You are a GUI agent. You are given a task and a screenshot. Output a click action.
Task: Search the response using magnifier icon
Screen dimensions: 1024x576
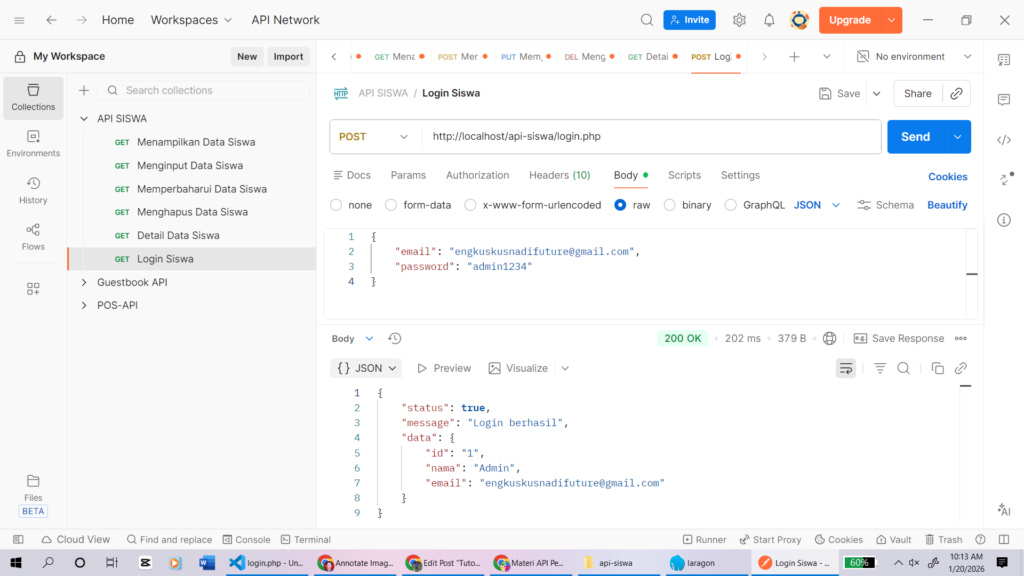903,368
